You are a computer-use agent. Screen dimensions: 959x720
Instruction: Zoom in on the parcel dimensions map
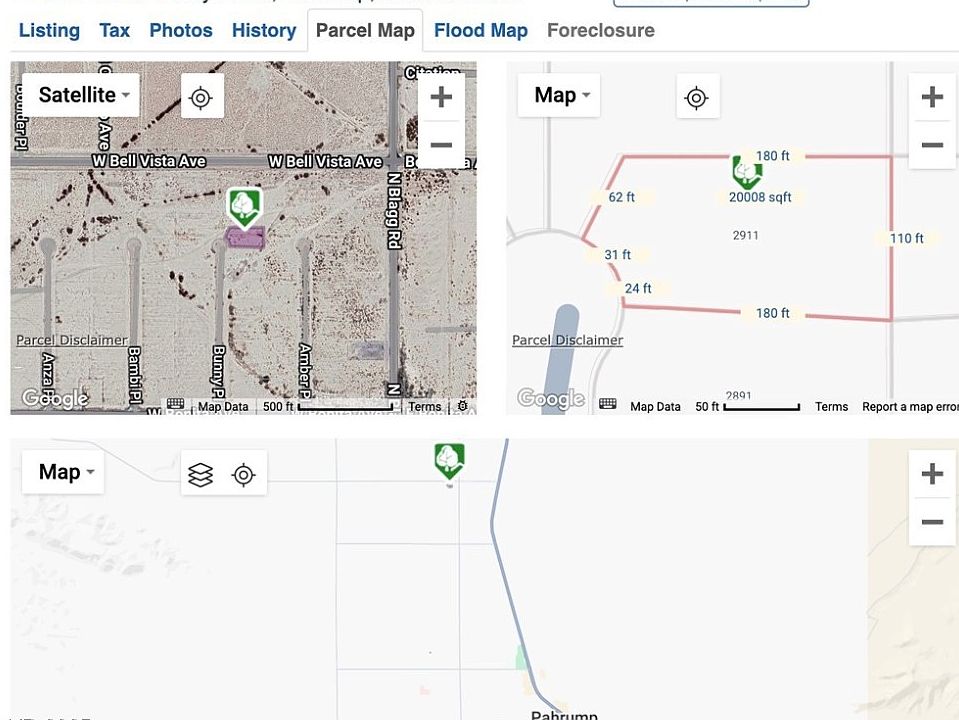(x=932, y=97)
